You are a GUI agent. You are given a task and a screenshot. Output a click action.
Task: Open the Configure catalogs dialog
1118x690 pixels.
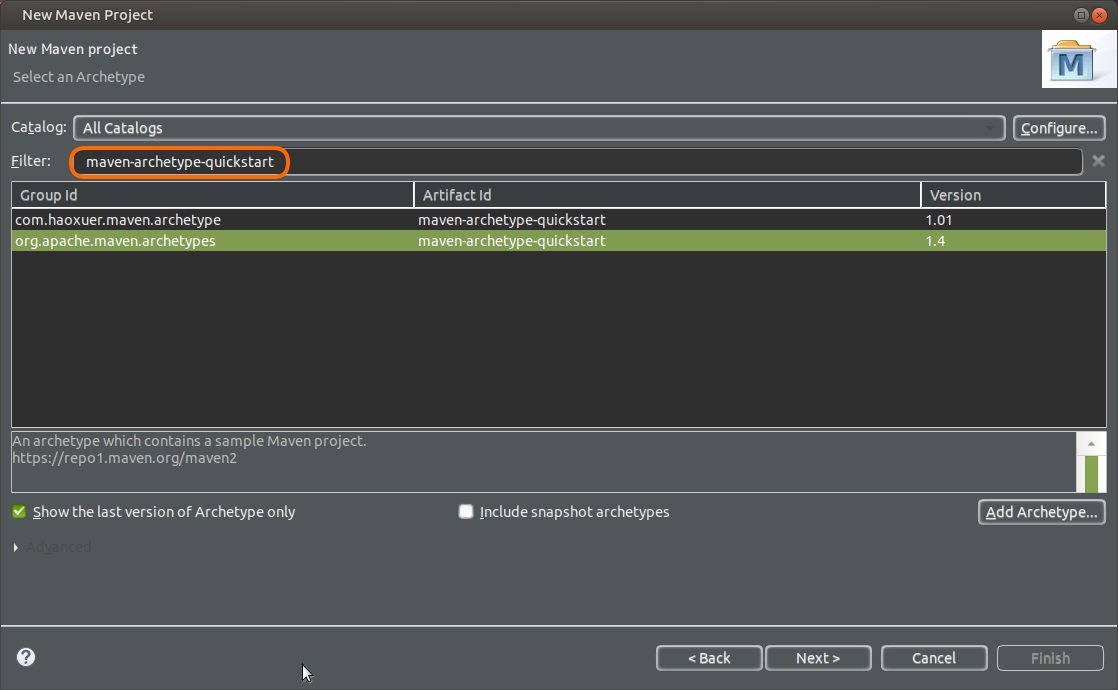pos(1059,128)
